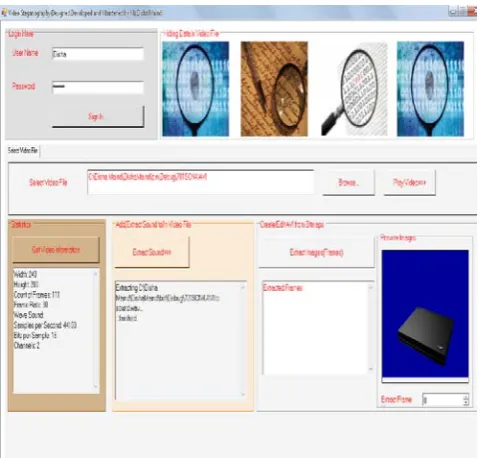This screenshot has height=458, width=481.
Task: Close the Video Steganography window
Action: tap(472, 11)
